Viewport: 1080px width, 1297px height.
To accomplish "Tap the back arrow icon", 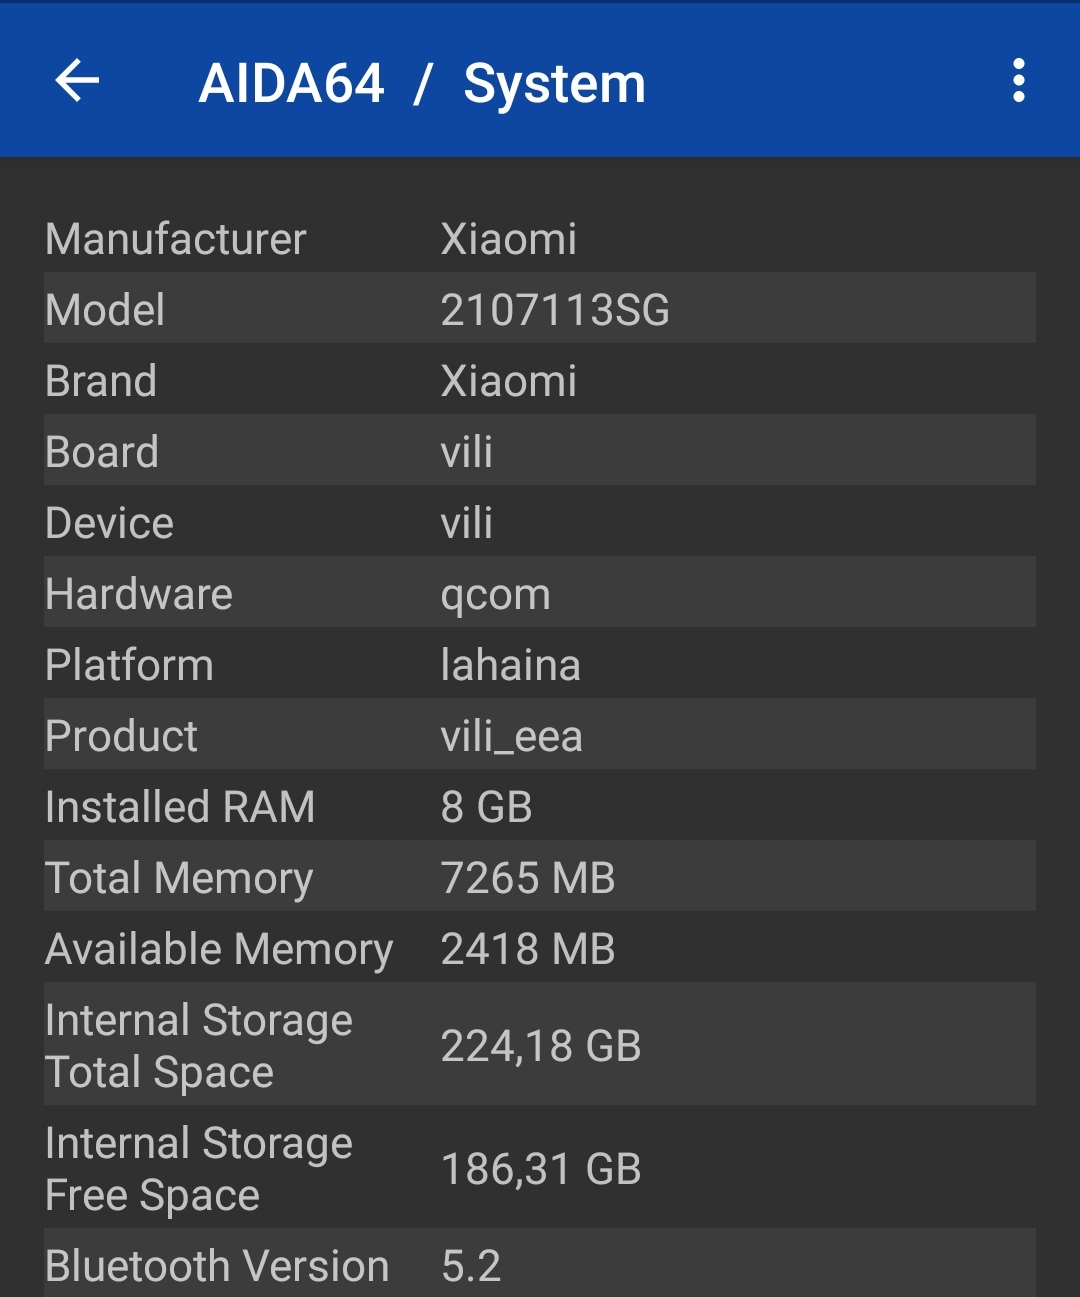I will coord(77,81).
